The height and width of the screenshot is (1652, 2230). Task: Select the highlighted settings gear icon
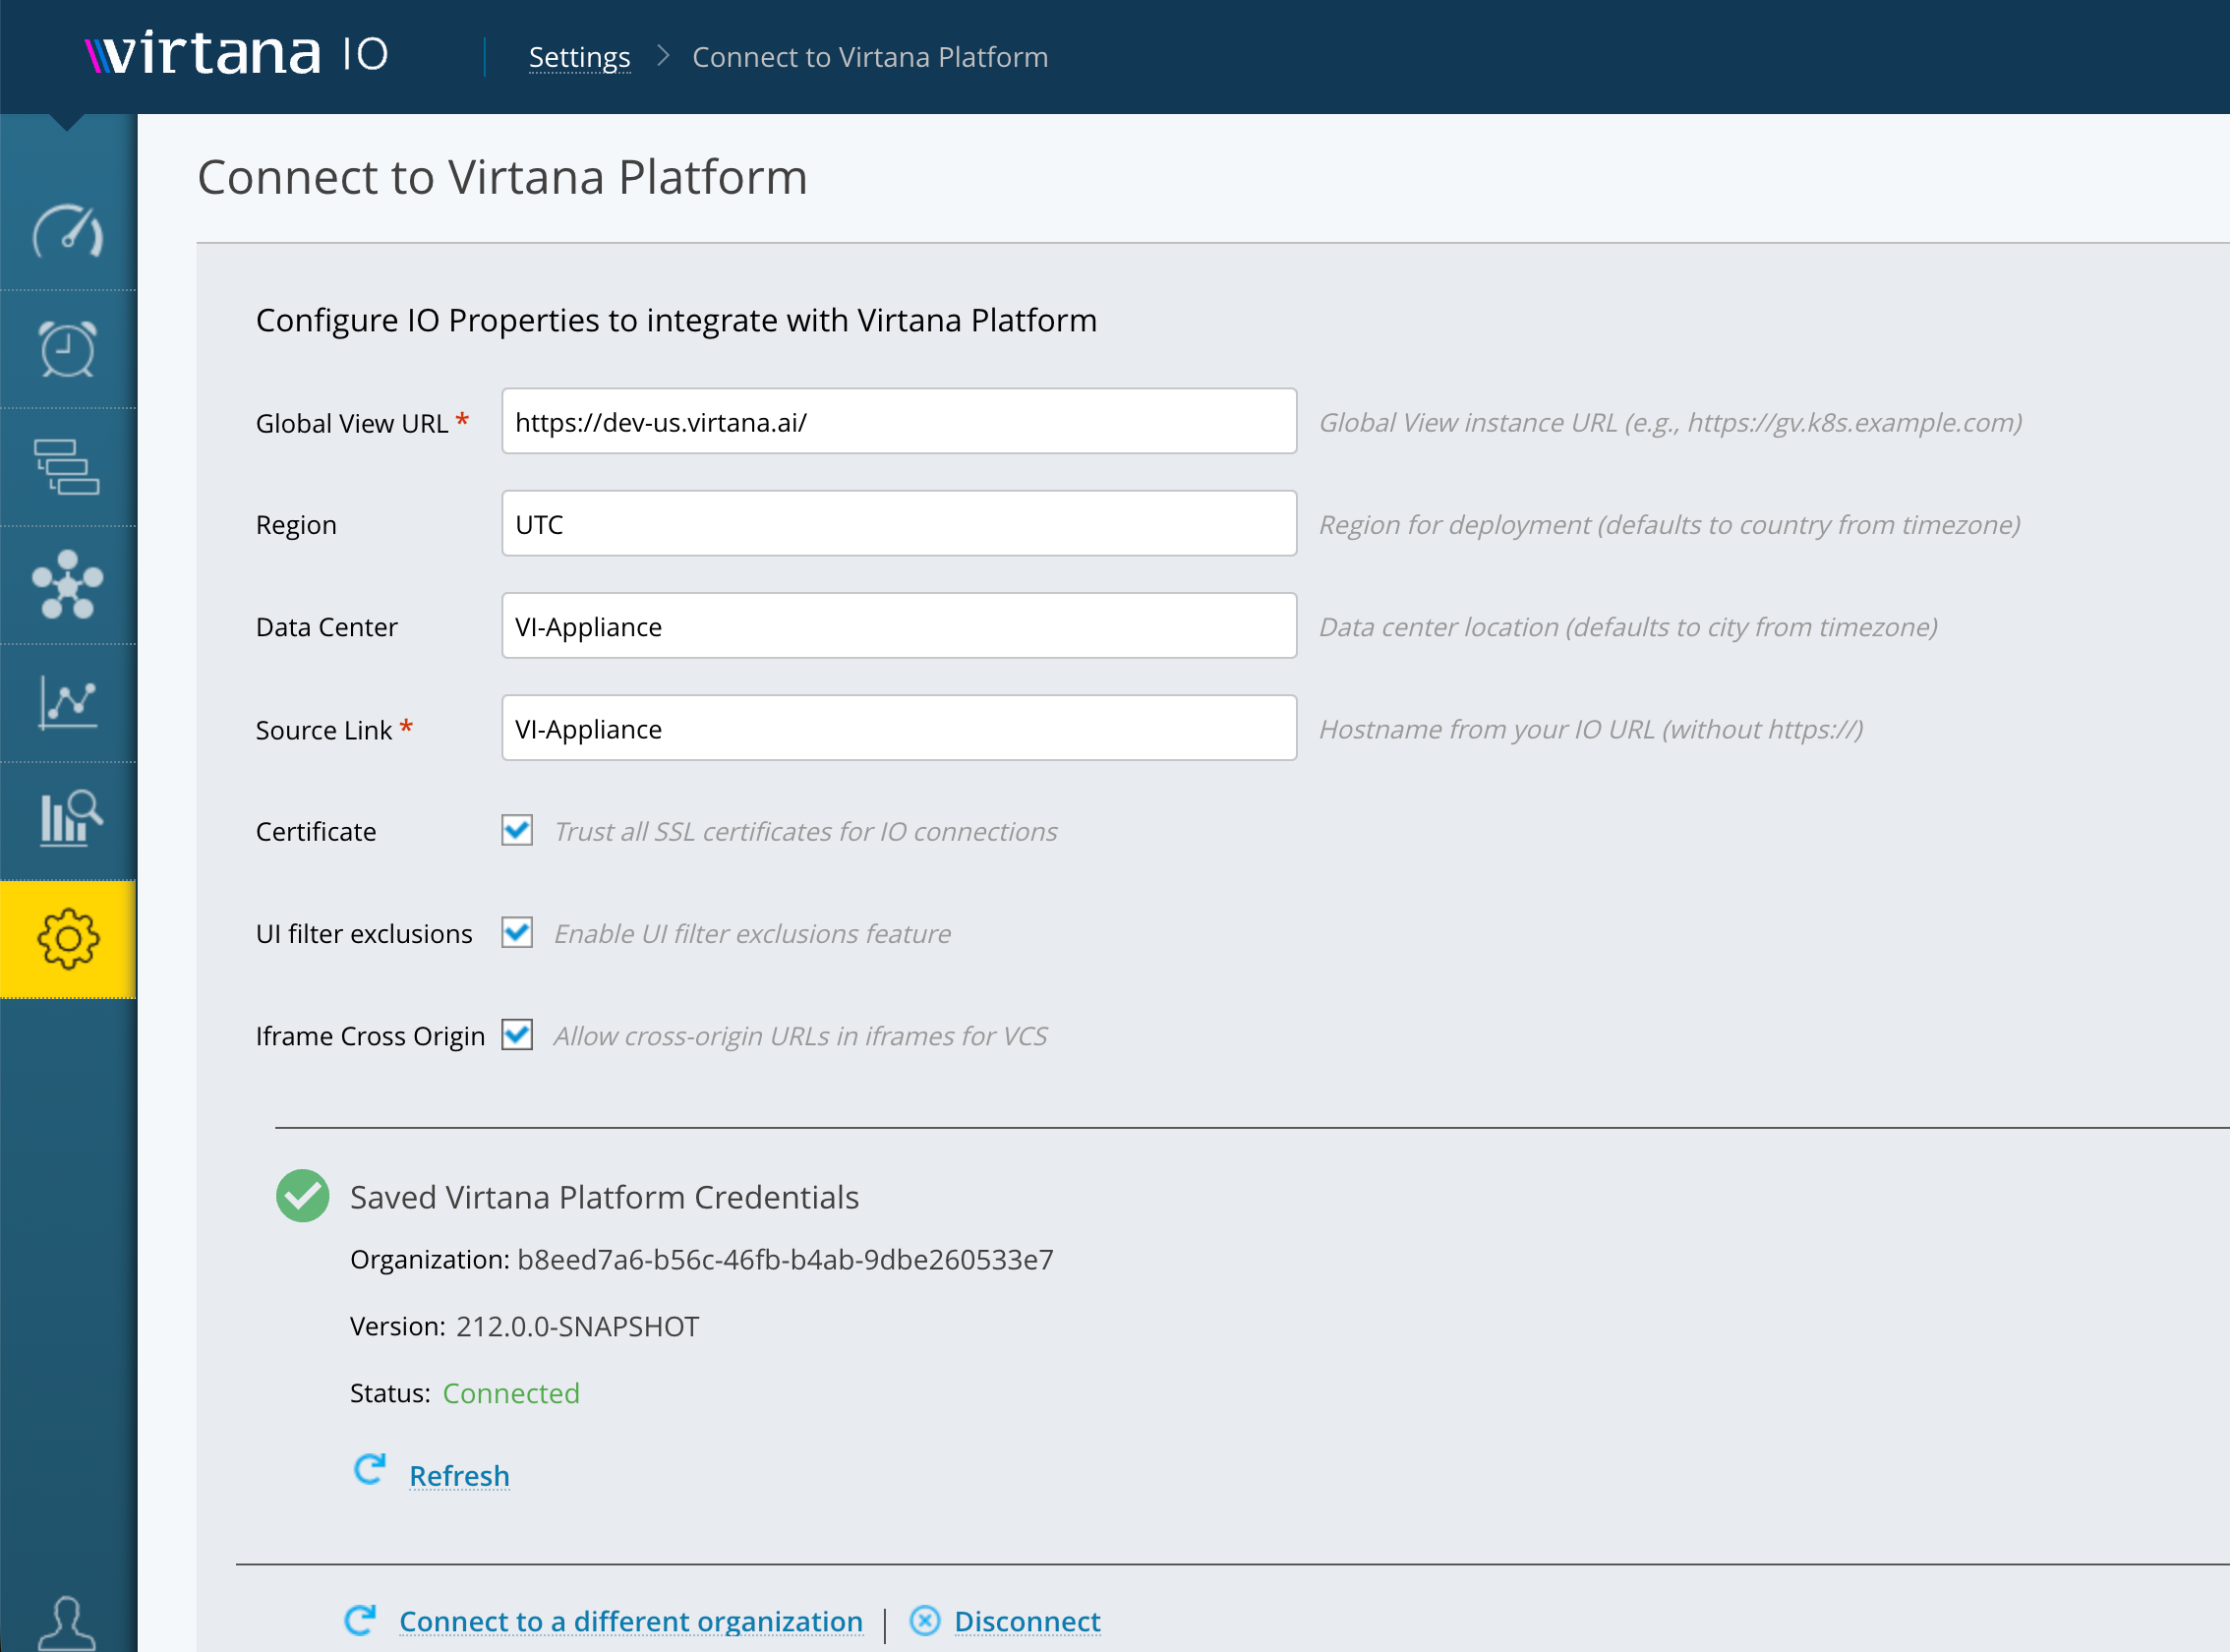[x=68, y=939]
